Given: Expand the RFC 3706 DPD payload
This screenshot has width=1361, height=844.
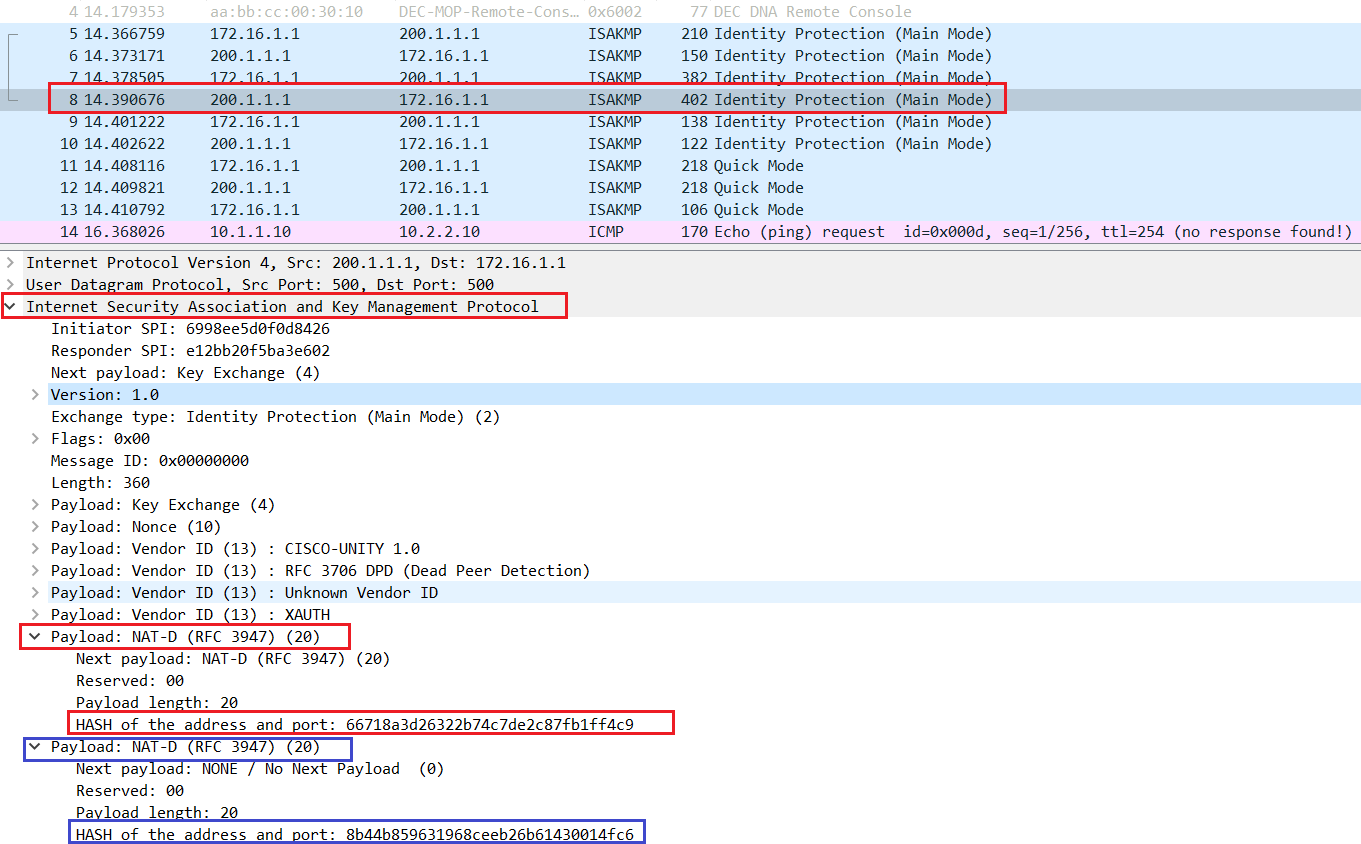Looking at the screenshot, I should [35, 570].
